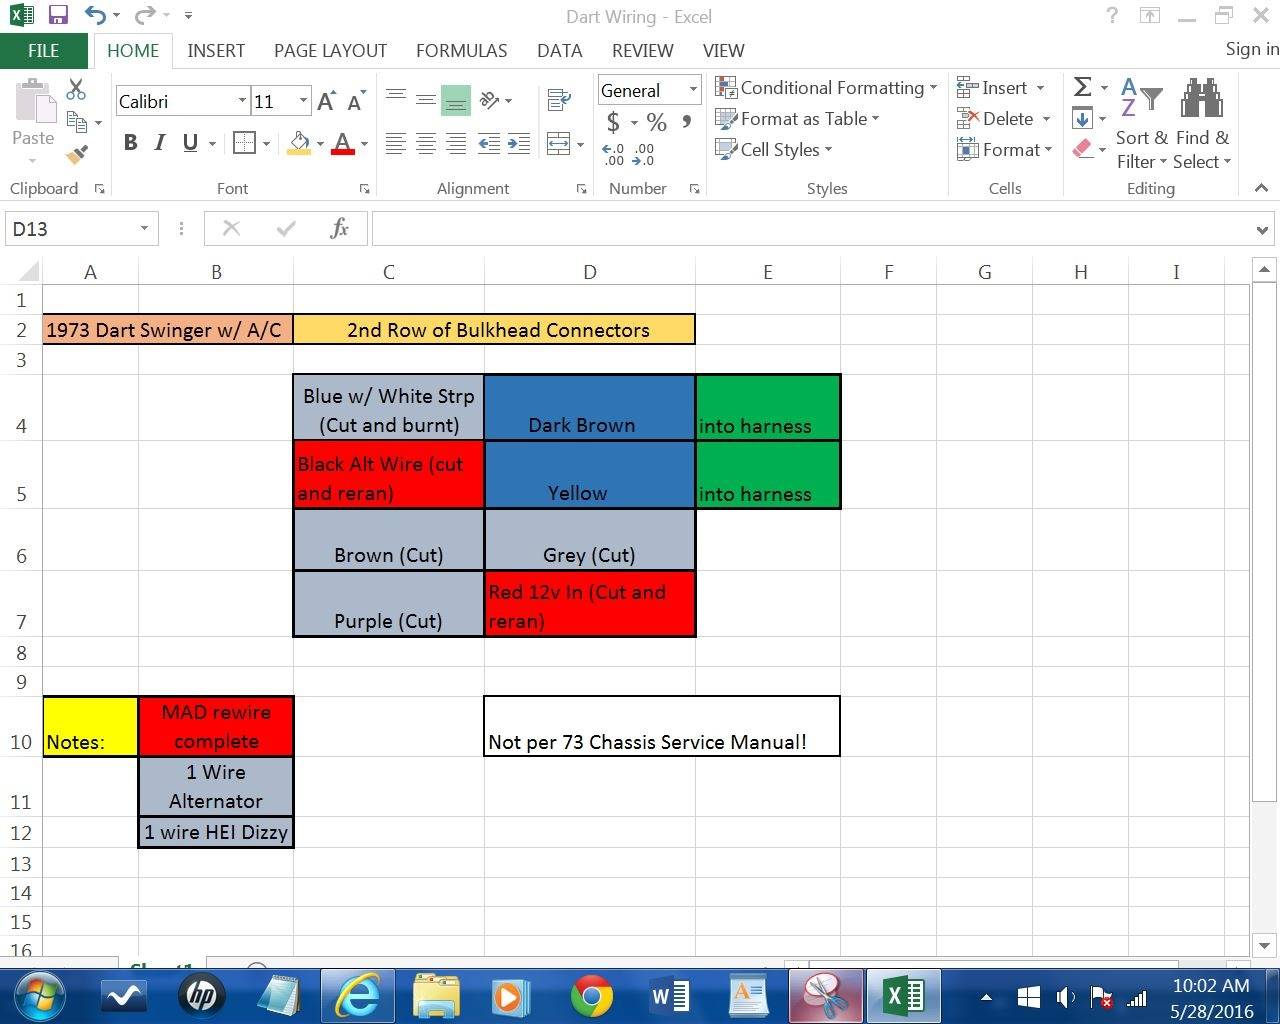The height and width of the screenshot is (1024, 1280).
Task: Click the green FILE button
Action: [43, 50]
